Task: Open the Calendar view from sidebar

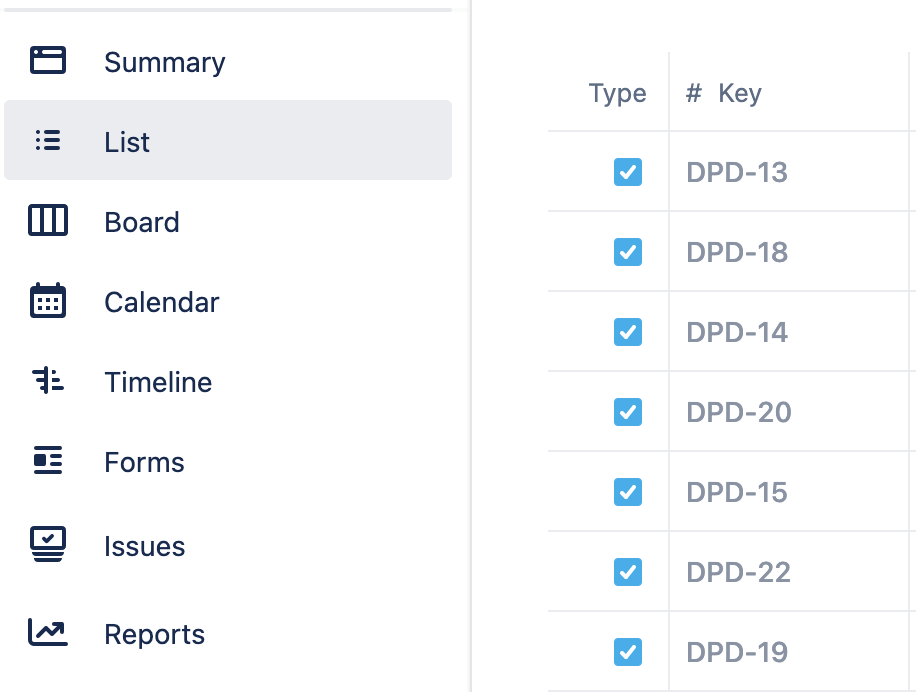Action: coord(161,301)
